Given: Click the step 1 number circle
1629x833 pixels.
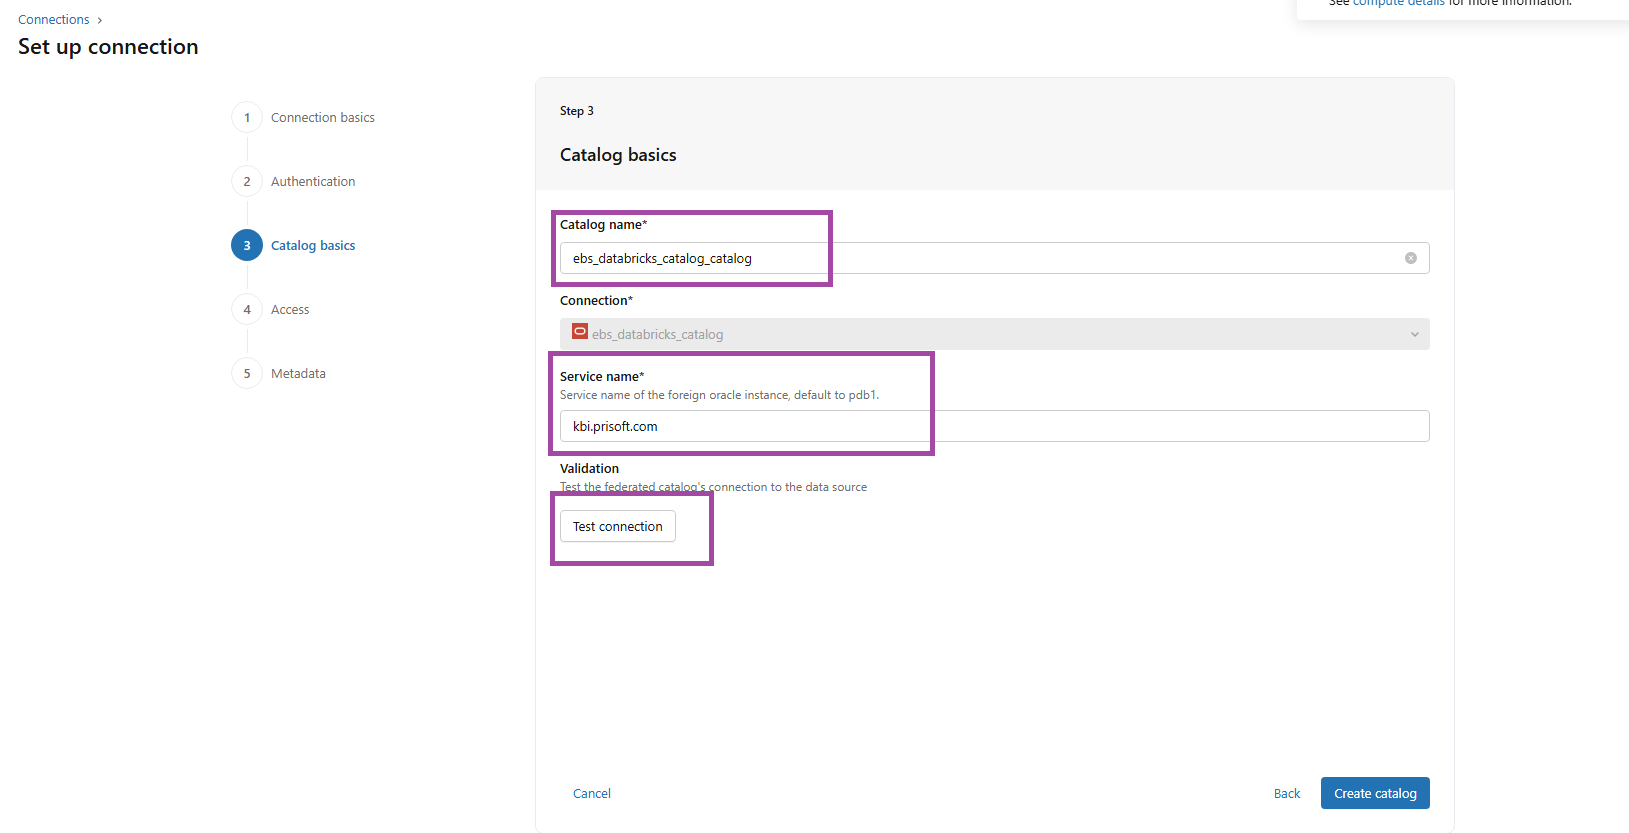Looking at the screenshot, I should pos(247,118).
